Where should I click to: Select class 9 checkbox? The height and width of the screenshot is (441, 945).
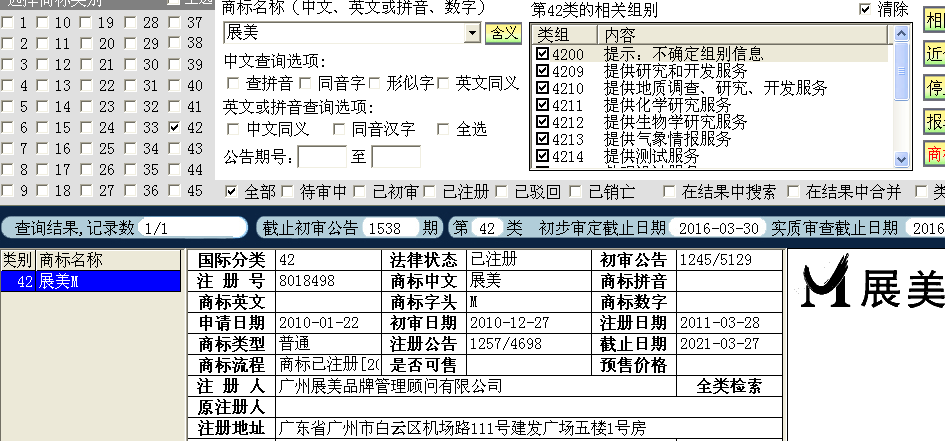click(7, 190)
